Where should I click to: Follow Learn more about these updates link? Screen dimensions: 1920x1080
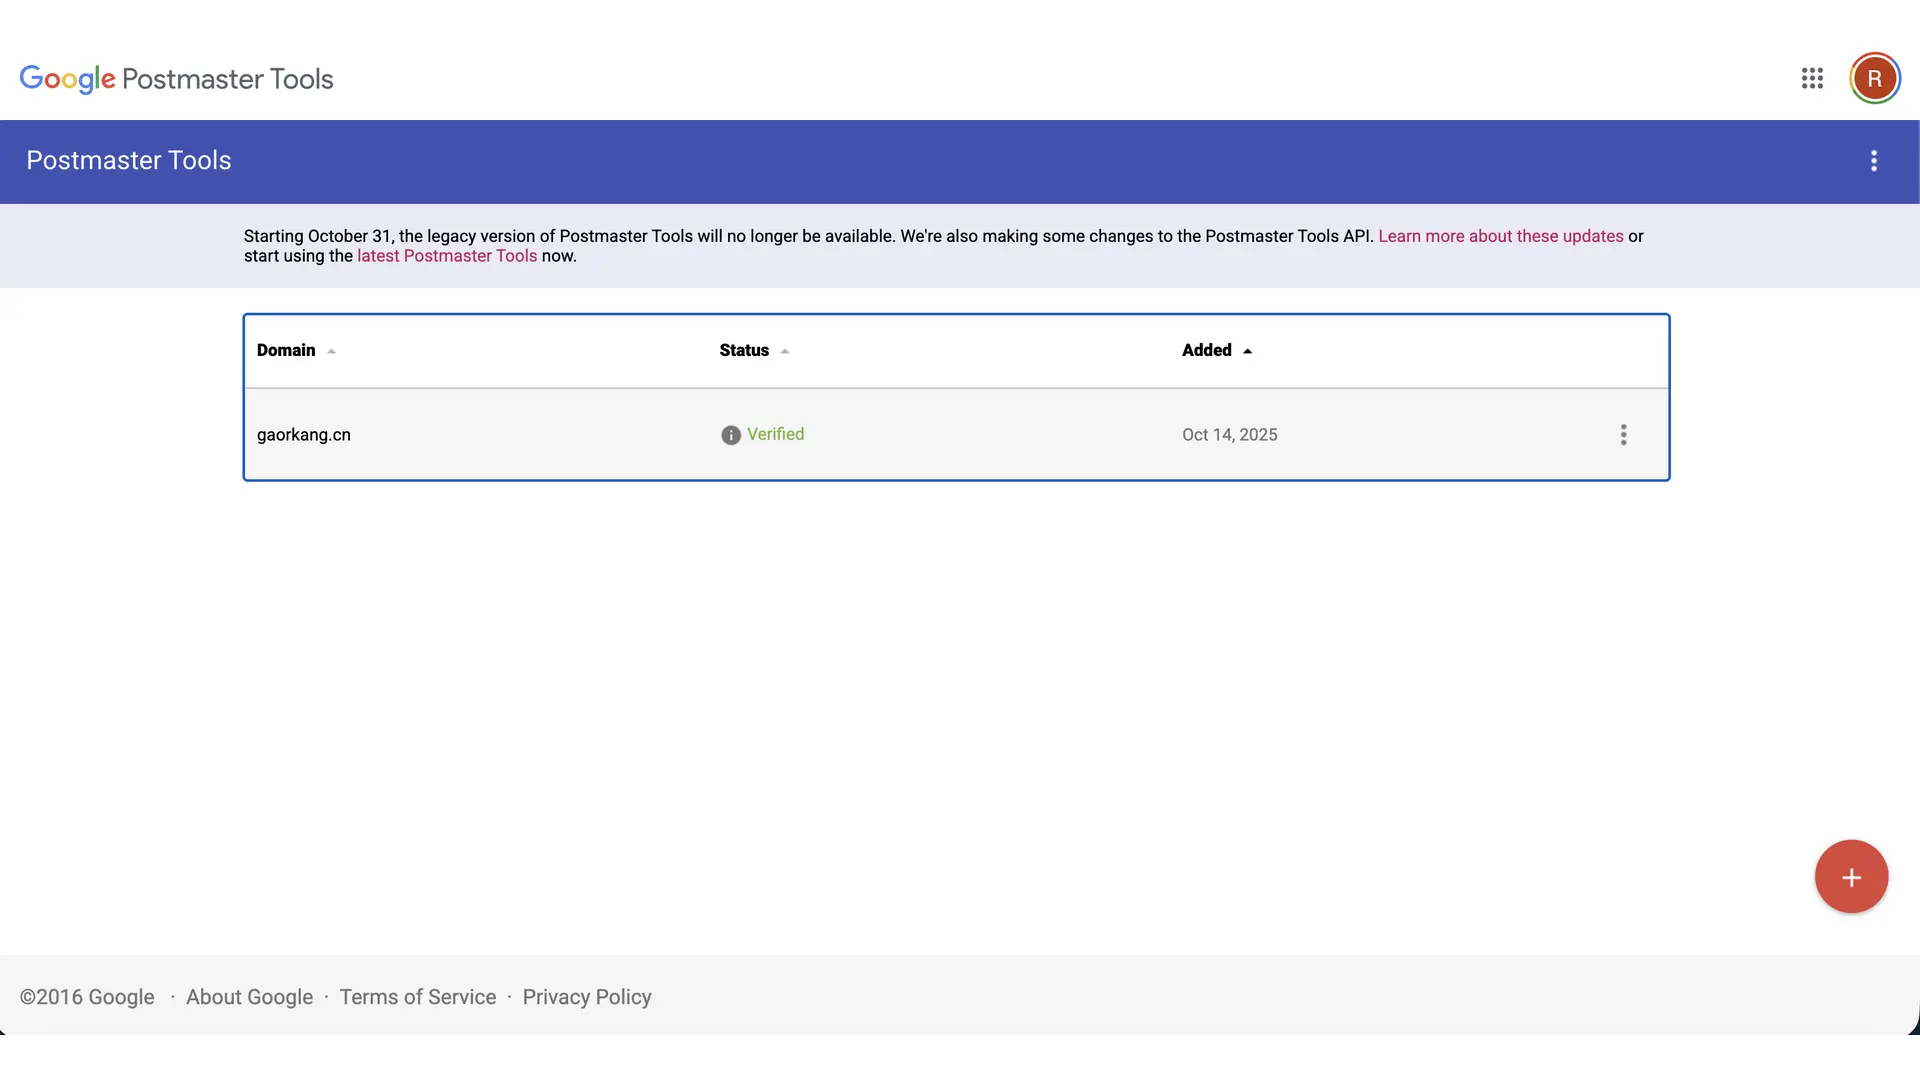[1500, 236]
